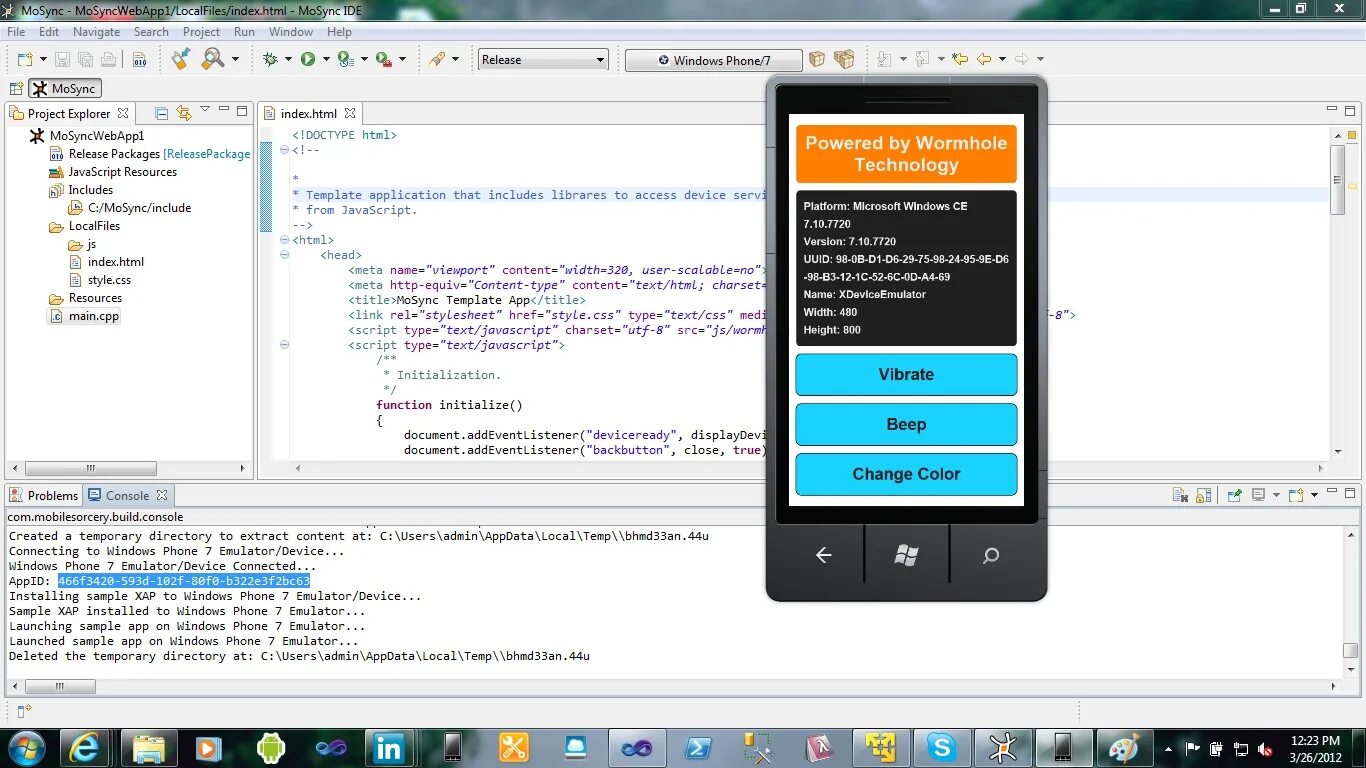Click the External Tools run icon

point(384,60)
